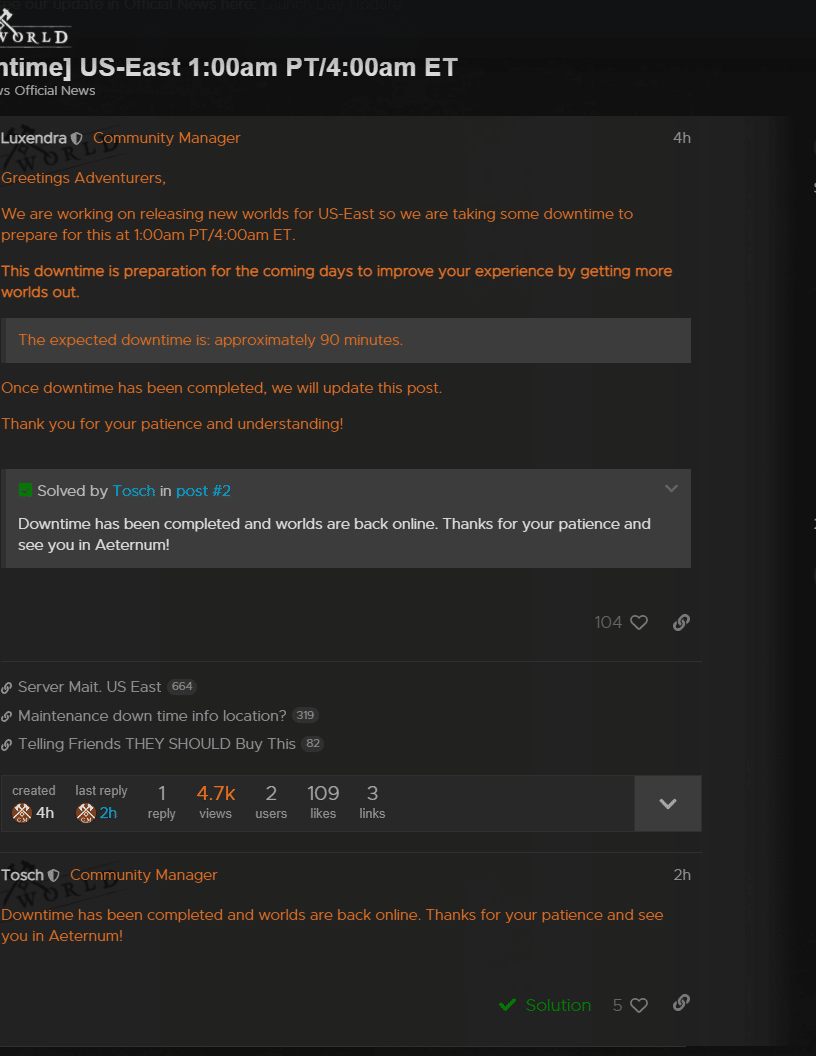Open Telling Friends THEY SHOULD Buy This topic
The width and height of the screenshot is (816, 1056).
[x=157, y=744]
